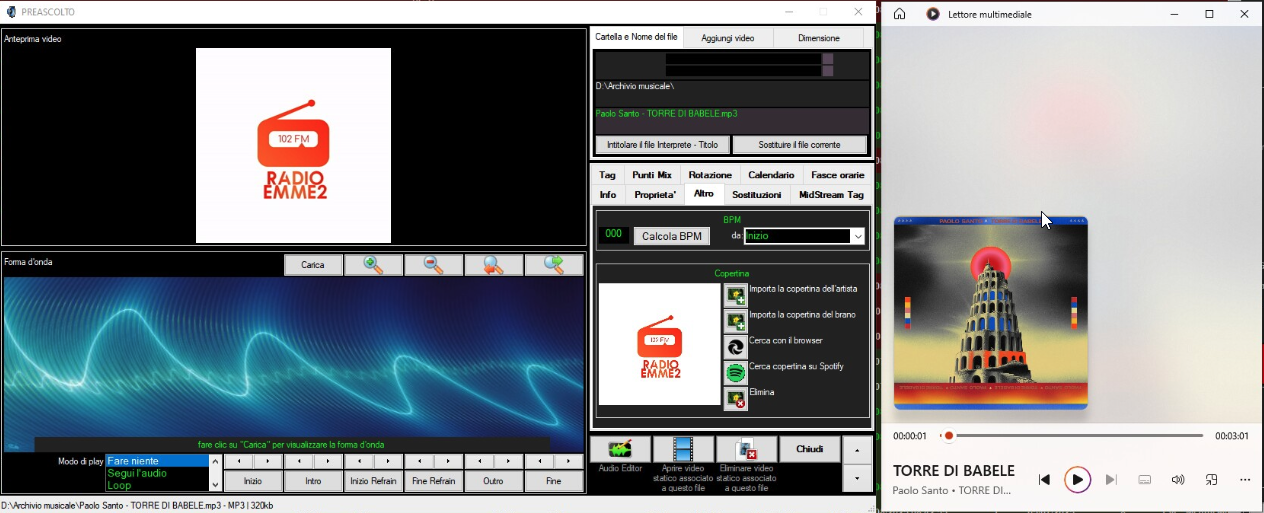Click the subtitles icon in media player

point(1145,480)
